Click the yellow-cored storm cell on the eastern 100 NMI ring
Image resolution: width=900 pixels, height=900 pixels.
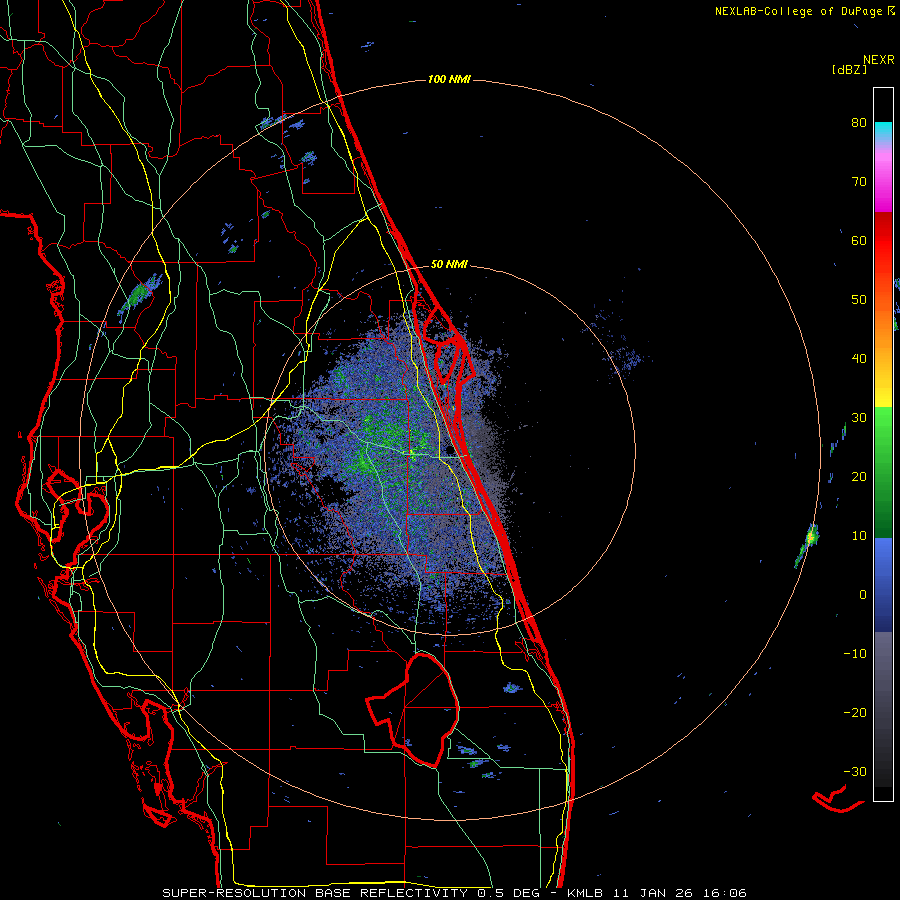pos(810,538)
